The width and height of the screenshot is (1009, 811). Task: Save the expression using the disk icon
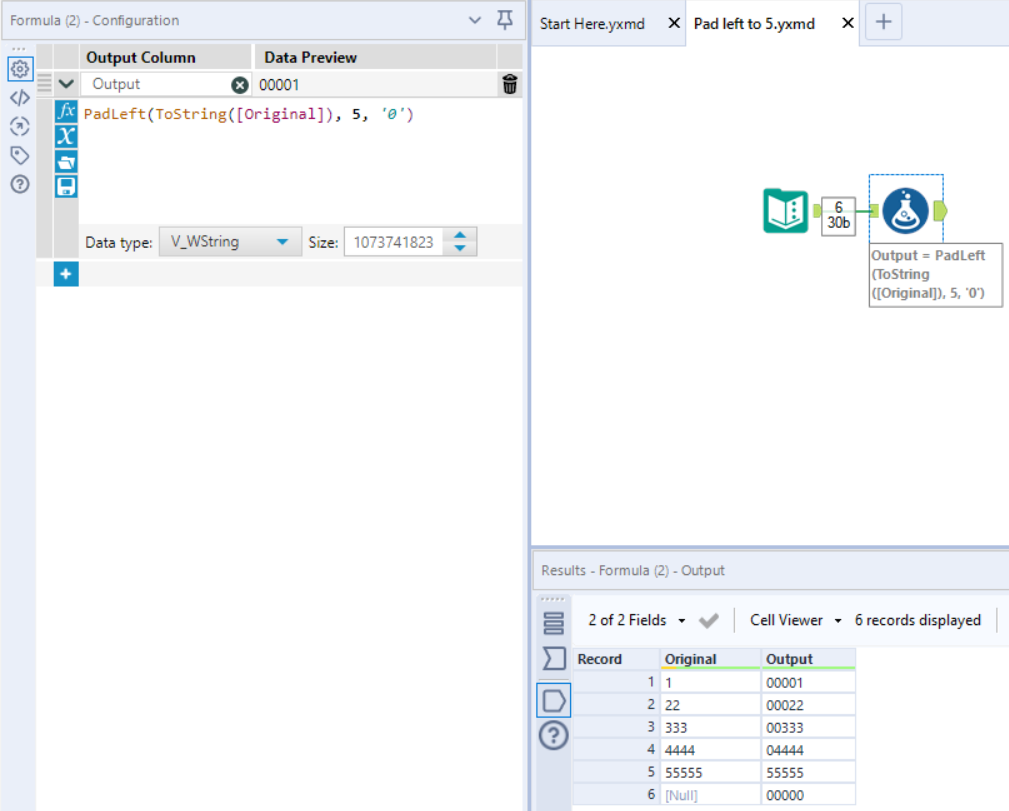click(x=65, y=185)
